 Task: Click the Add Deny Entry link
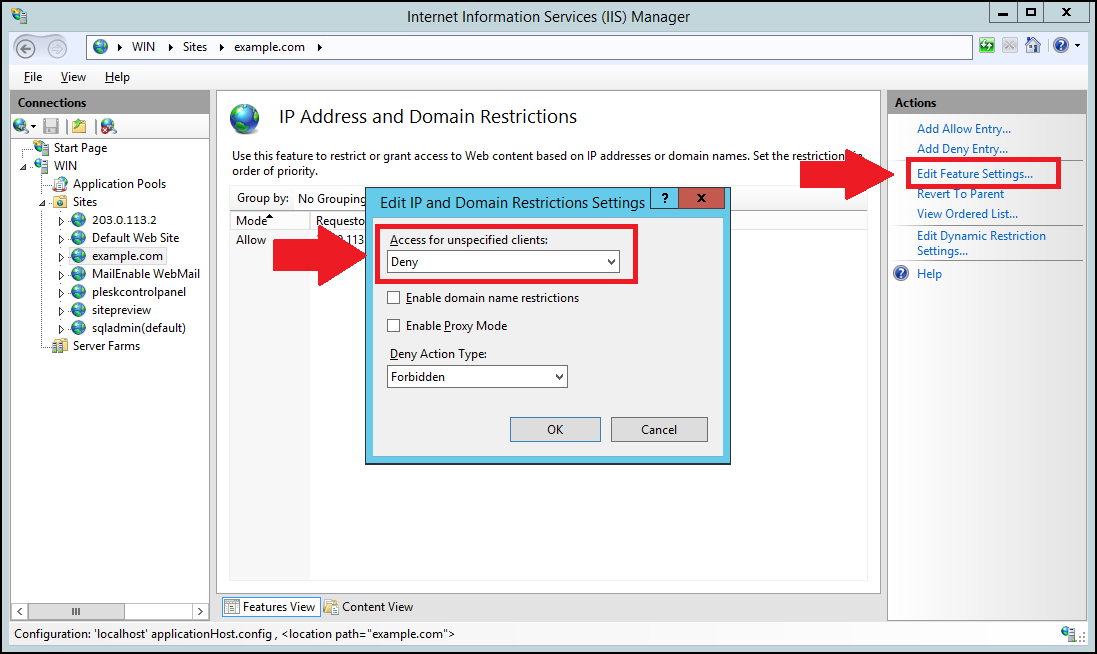(961, 149)
